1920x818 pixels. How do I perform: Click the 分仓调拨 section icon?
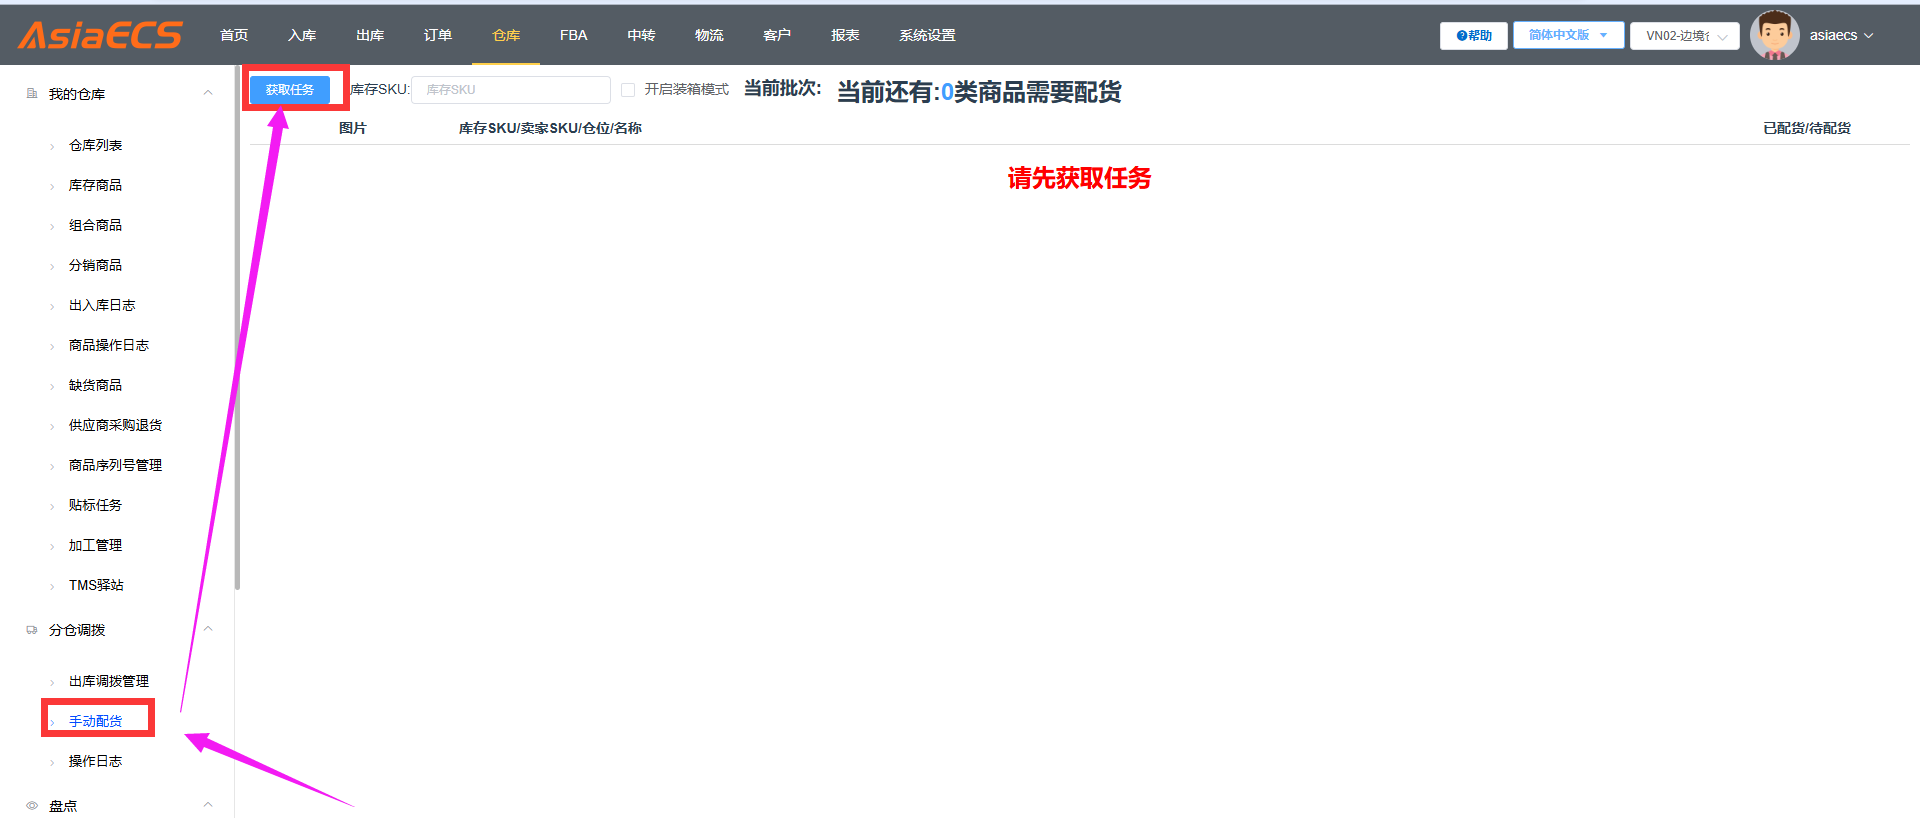pyautogui.click(x=32, y=630)
